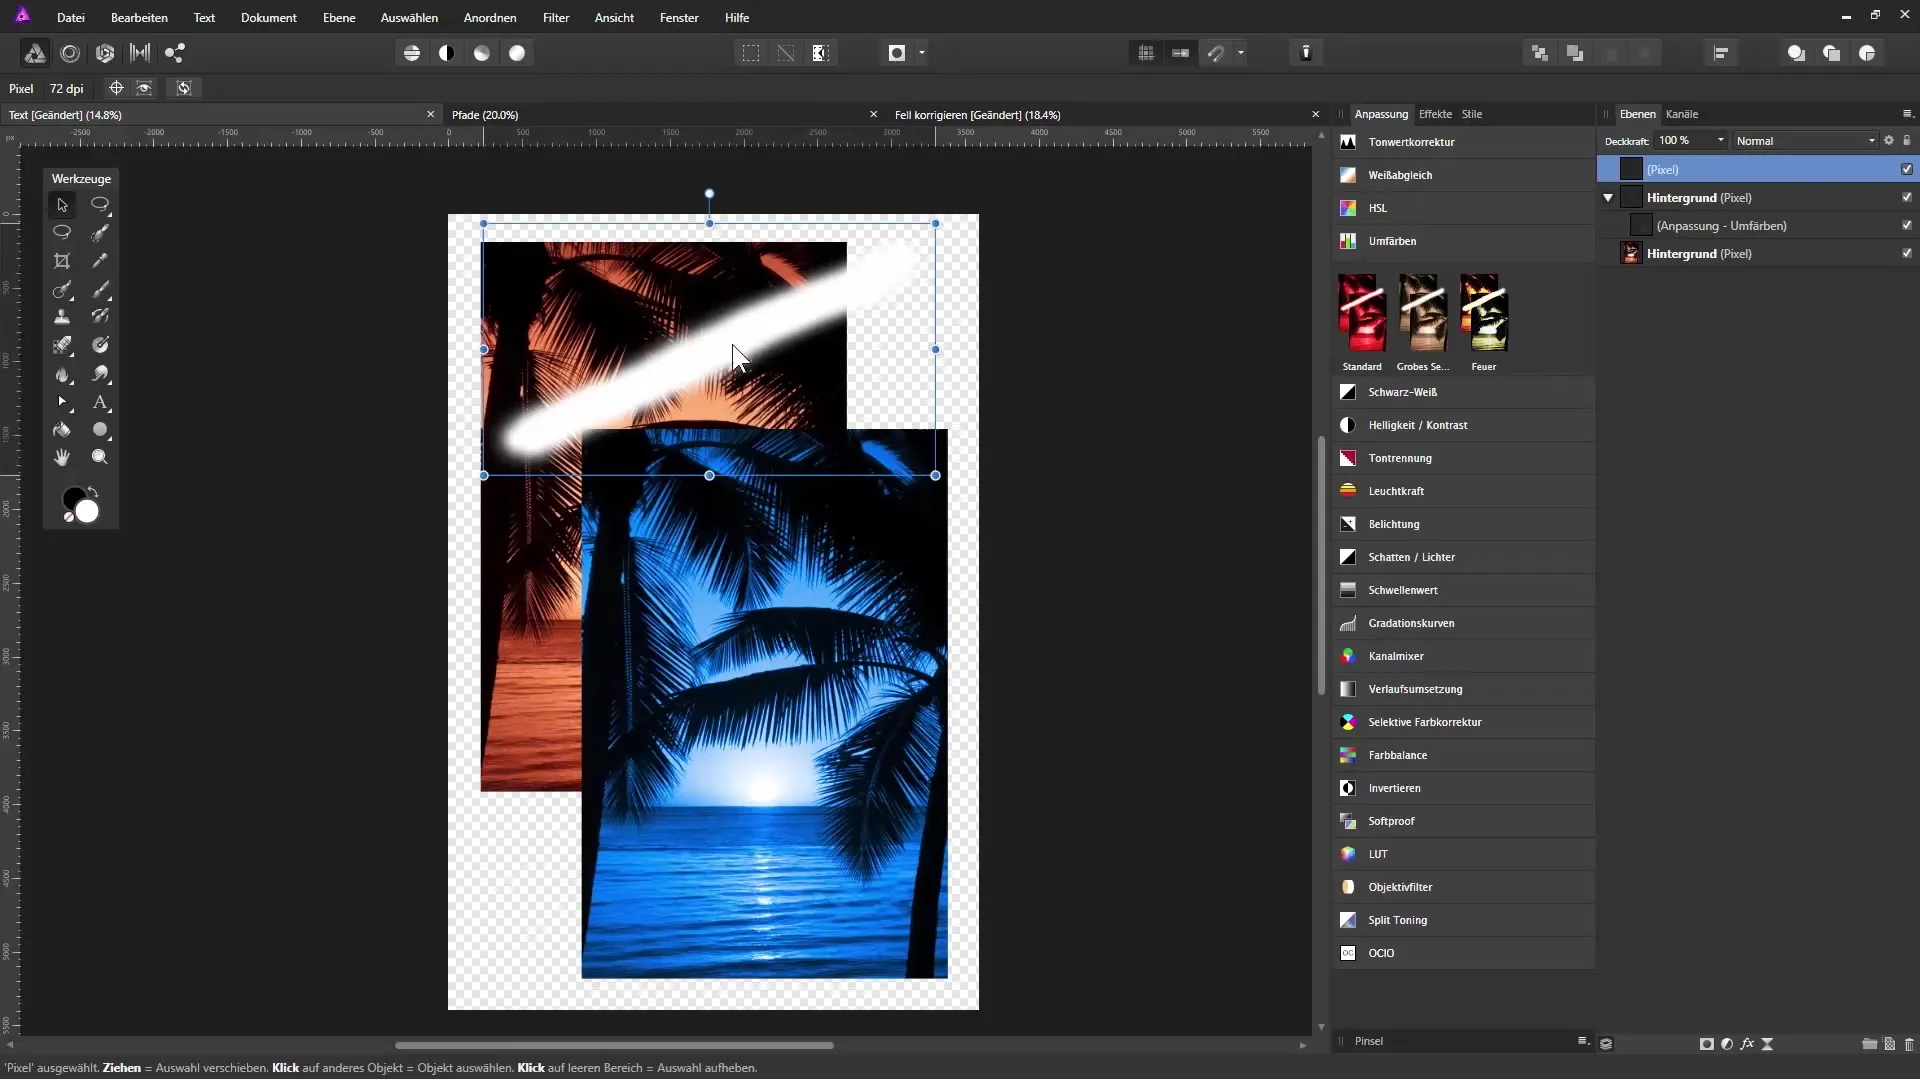Viewport: 1920px width, 1080px height.
Task: Select the Erase Brush tool
Action: 62,345
